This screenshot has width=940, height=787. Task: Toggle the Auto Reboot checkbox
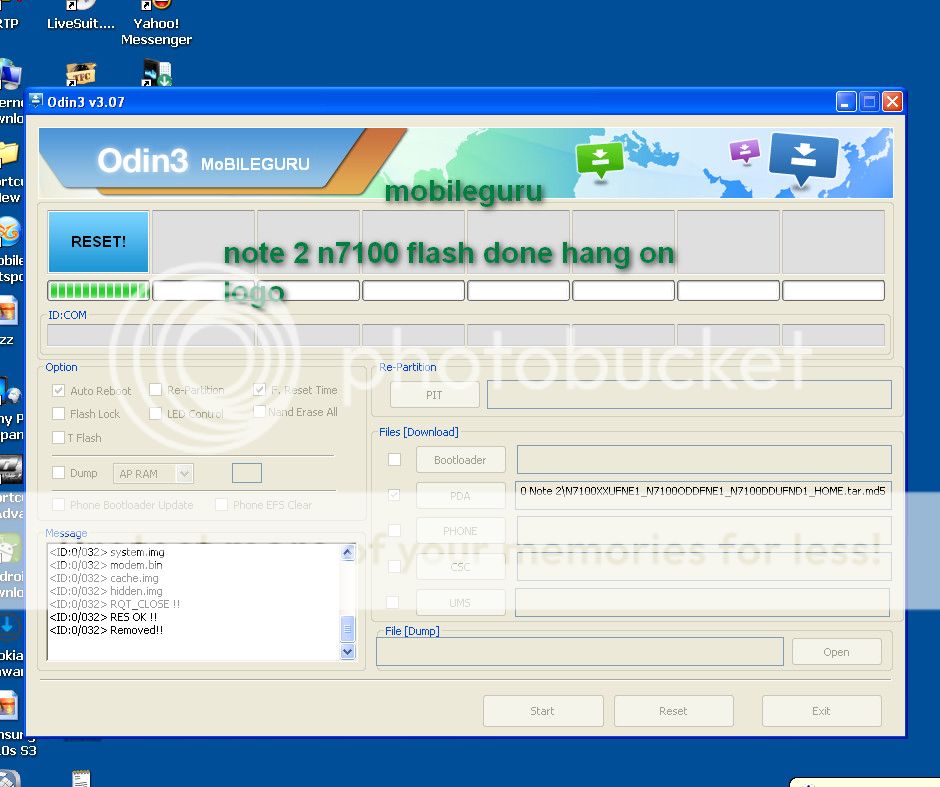(58, 391)
